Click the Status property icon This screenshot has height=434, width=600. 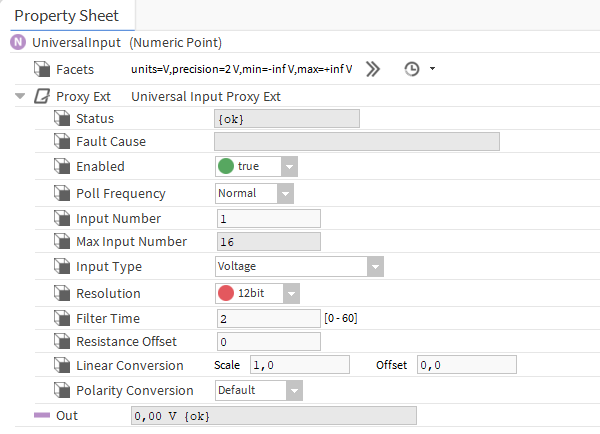[x=62, y=119]
